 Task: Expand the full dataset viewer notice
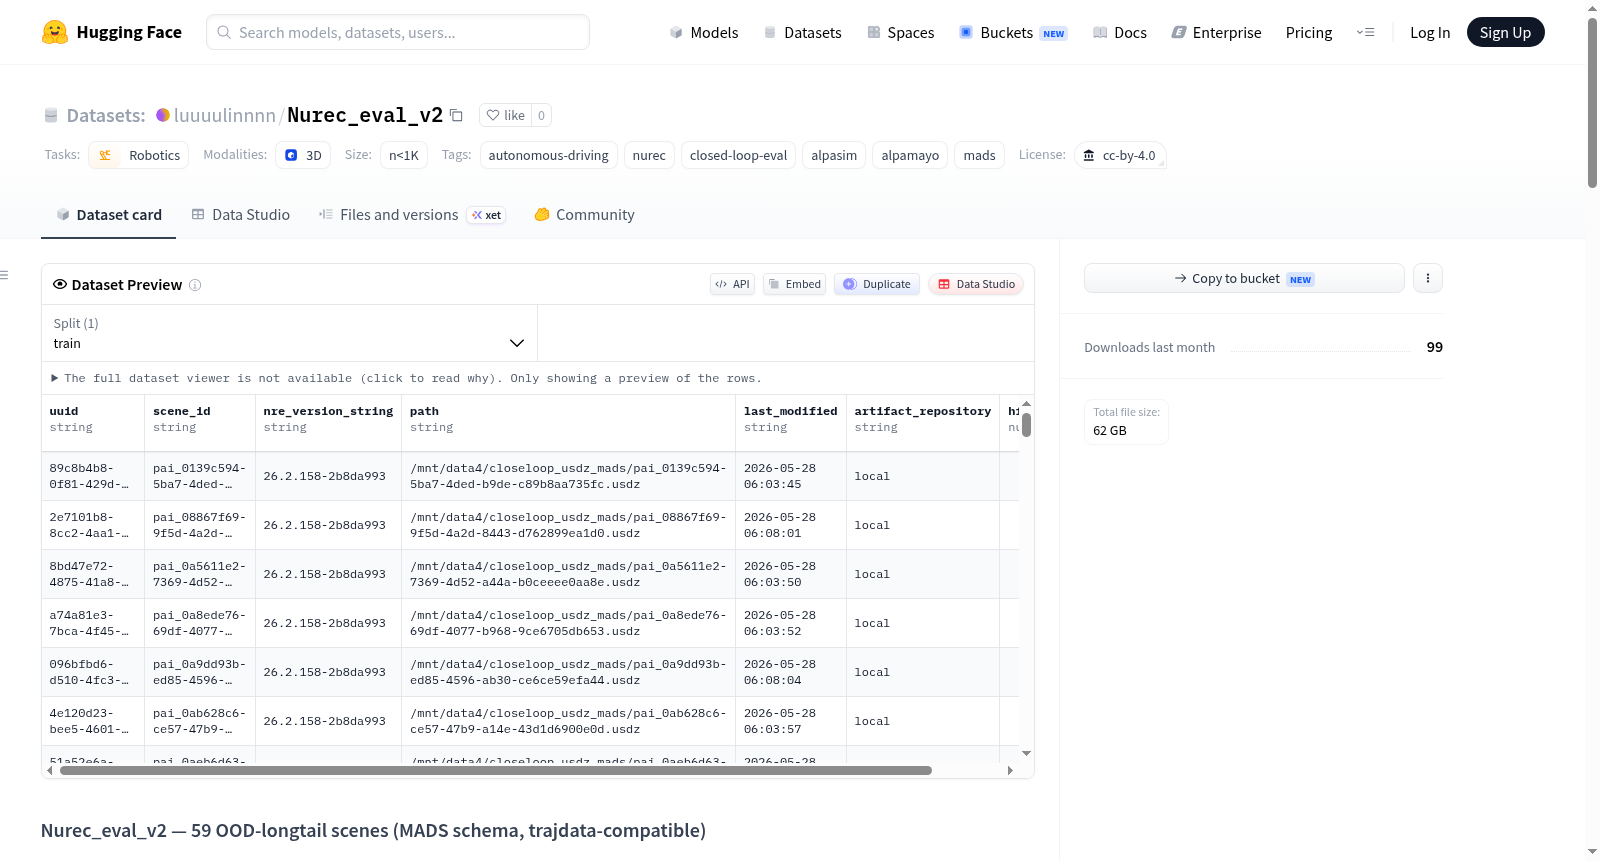[x=406, y=378]
